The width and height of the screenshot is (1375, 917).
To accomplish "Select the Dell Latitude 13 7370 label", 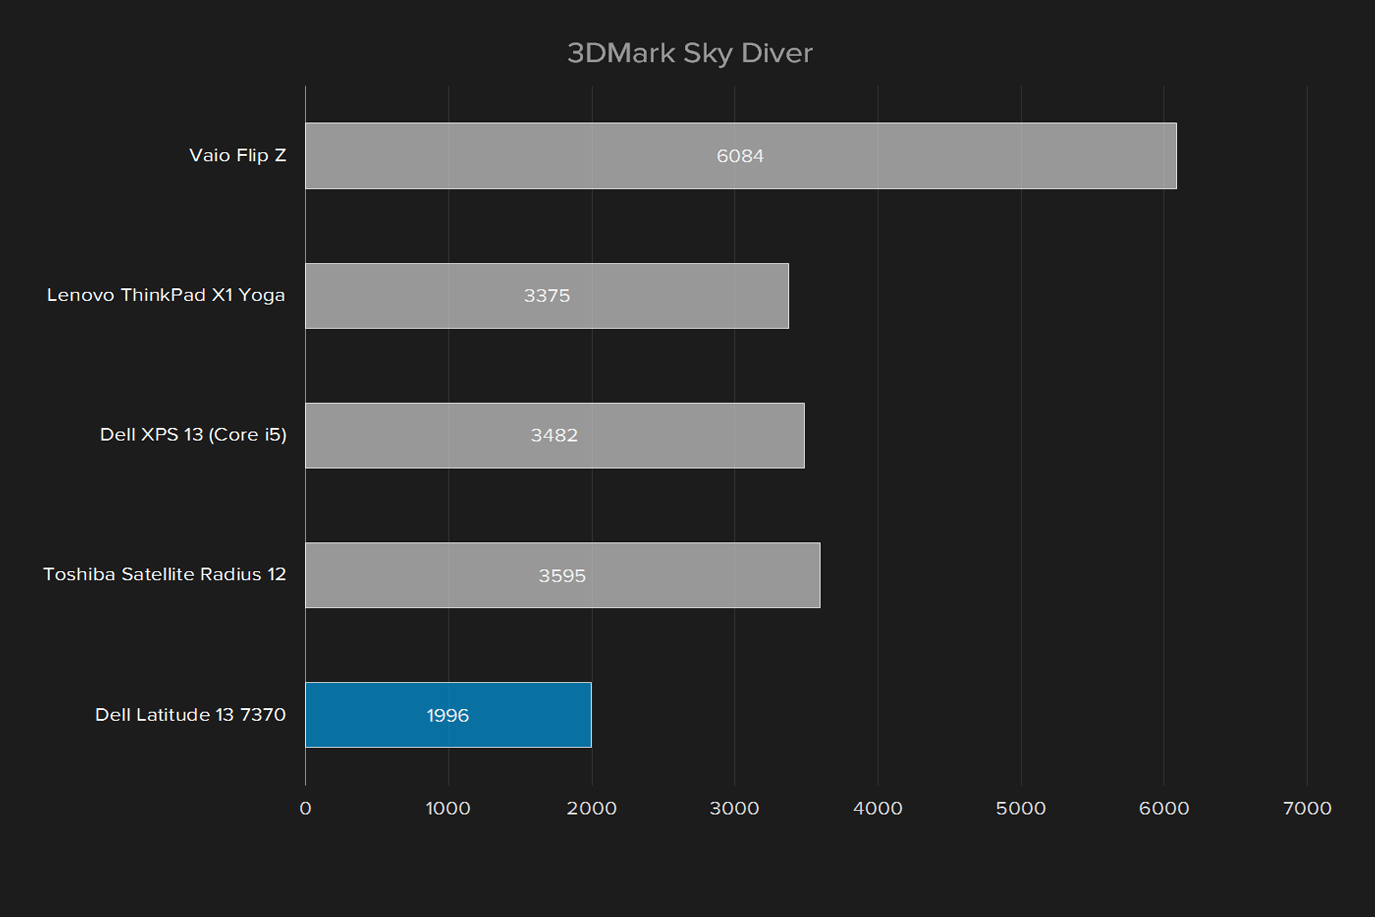I will click(190, 715).
